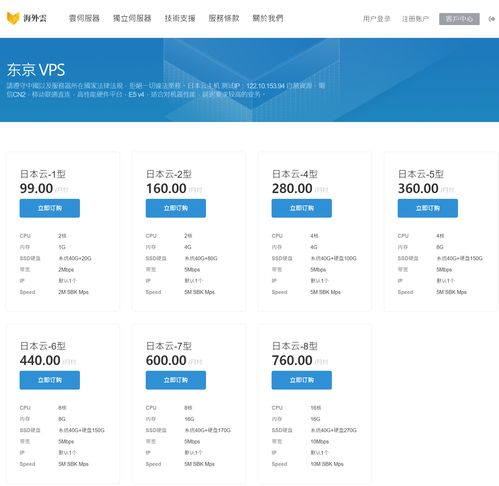Click the 海外云 fox logo icon
The width and height of the screenshot is (499, 486).
13,18
